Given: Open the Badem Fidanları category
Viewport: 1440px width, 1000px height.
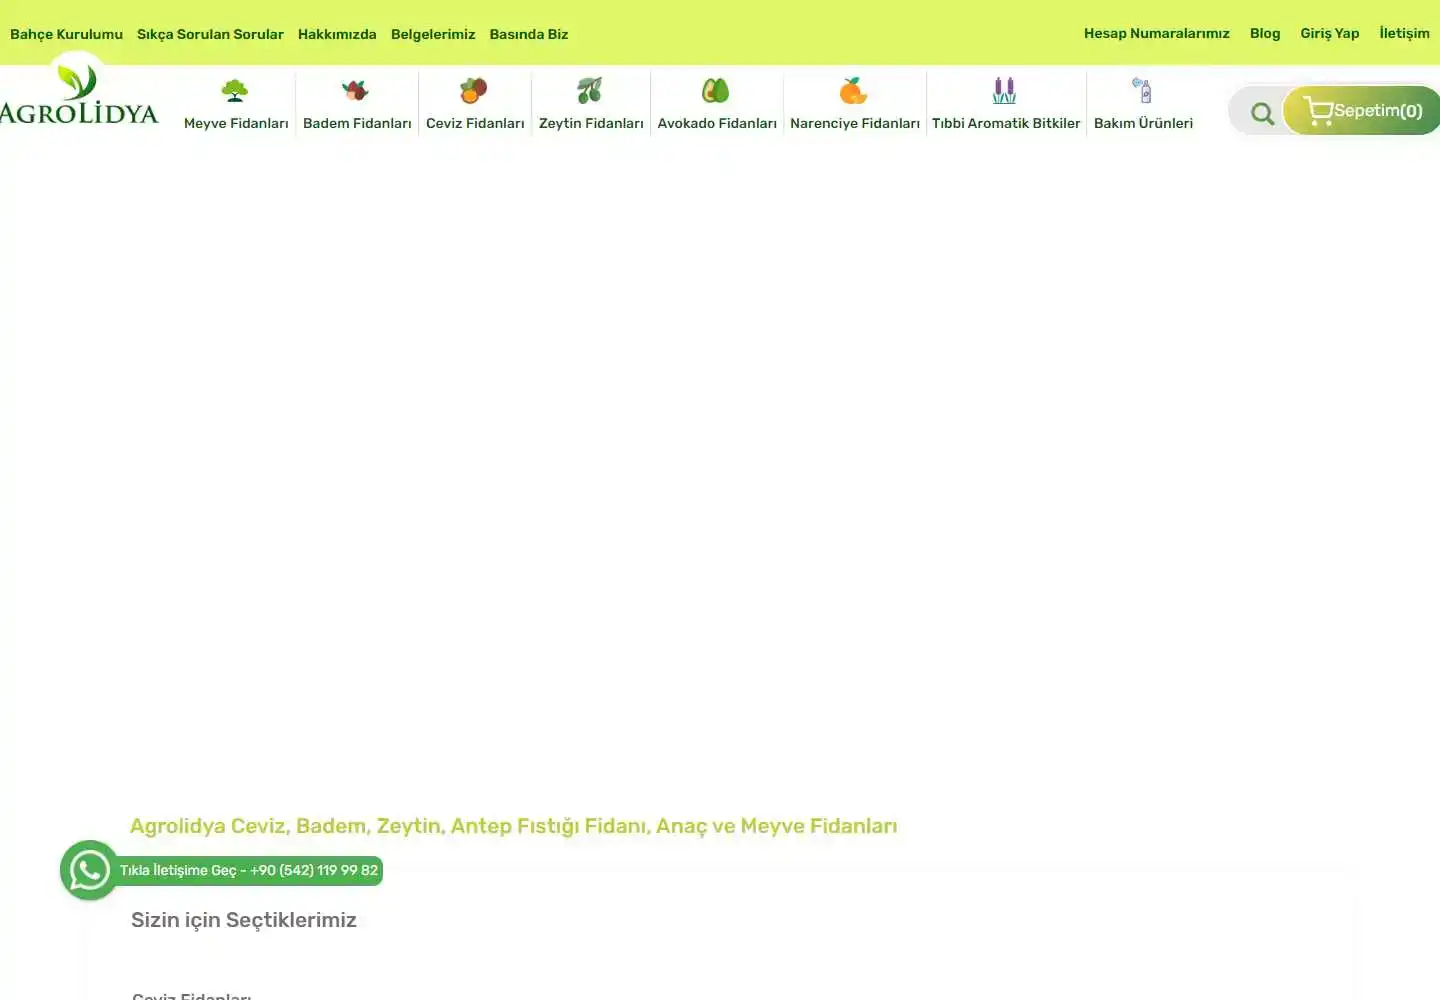Looking at the screenshot, I should (357, 123).
